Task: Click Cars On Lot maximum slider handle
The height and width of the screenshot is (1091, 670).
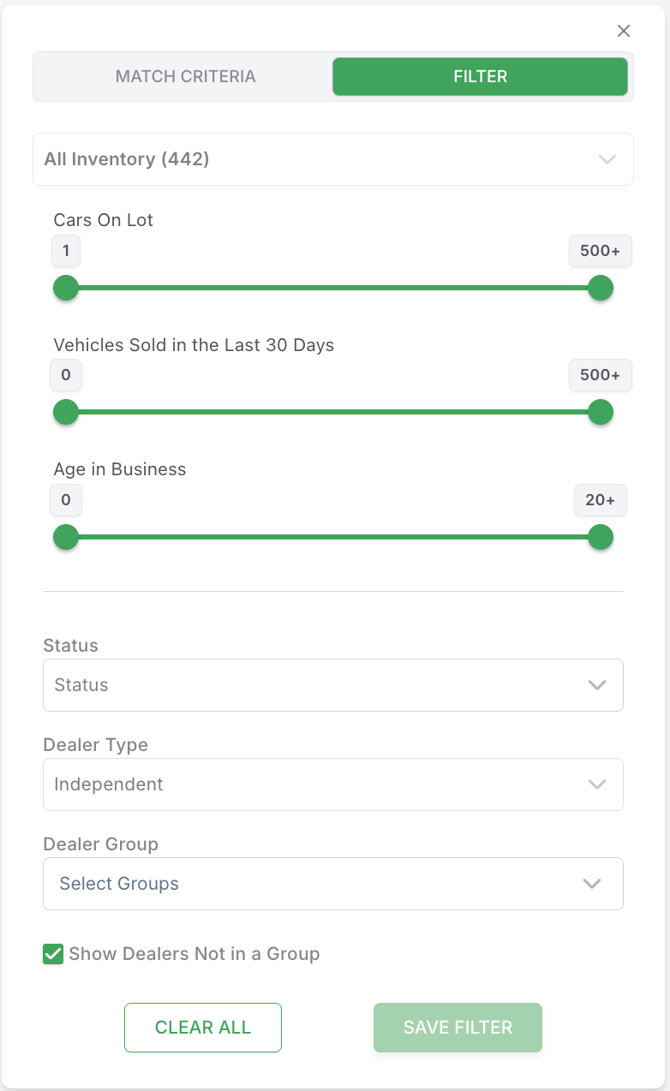Action: tap(600, 289)
